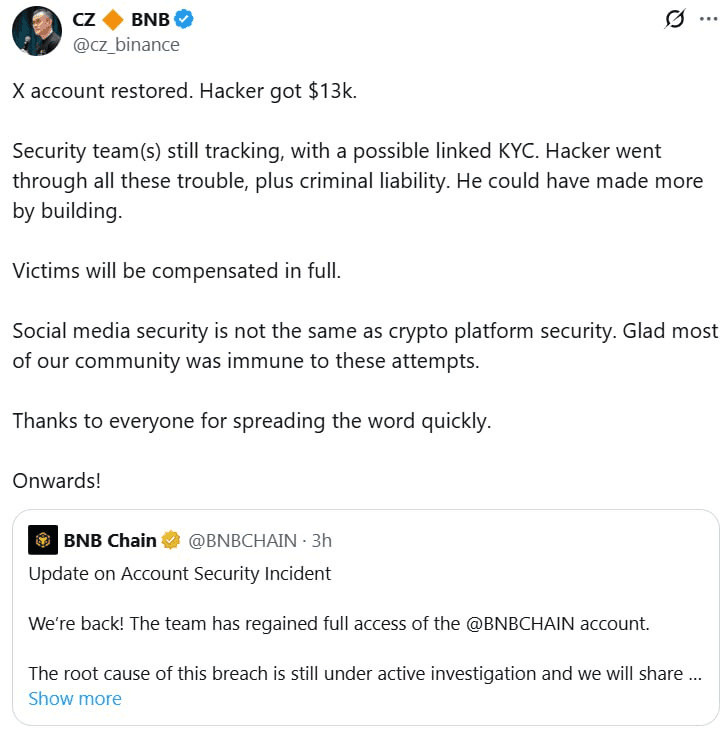Click the 'X account restored' opening line
Screen dimensions: 725x739
coord(185,91)
